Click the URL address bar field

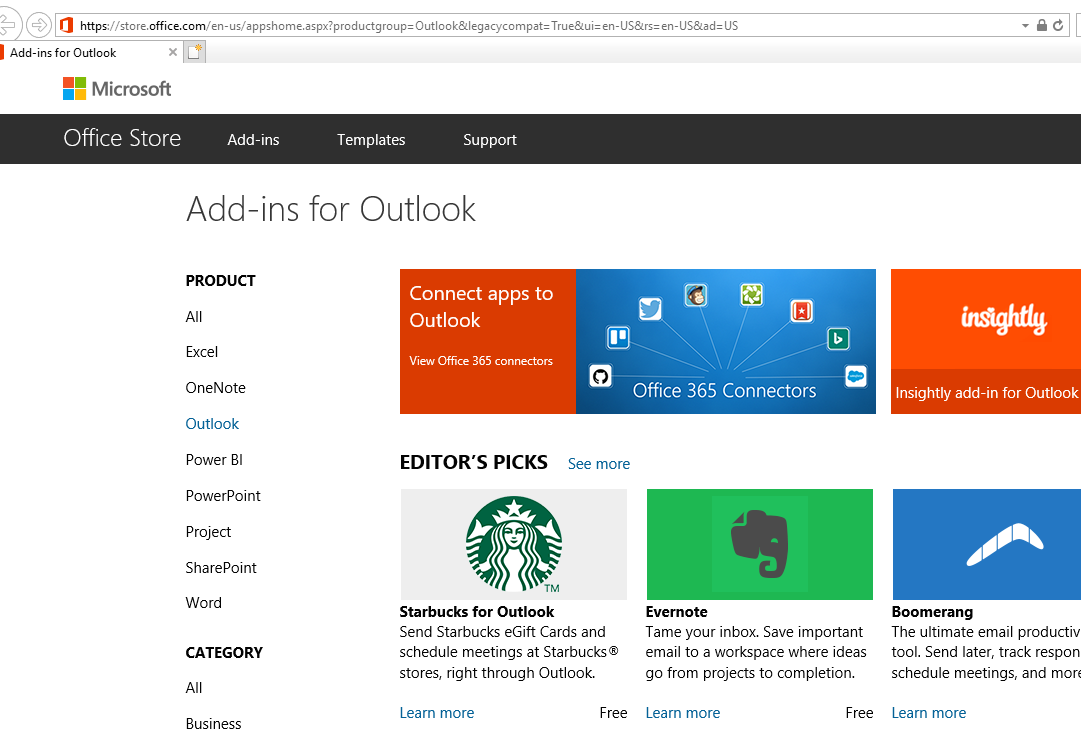point(540,25)
